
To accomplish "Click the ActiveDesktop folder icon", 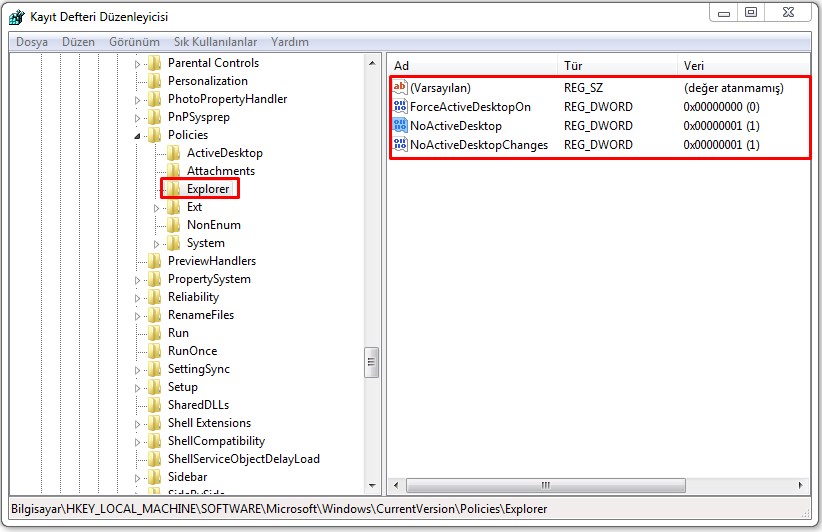I will 174,153.
